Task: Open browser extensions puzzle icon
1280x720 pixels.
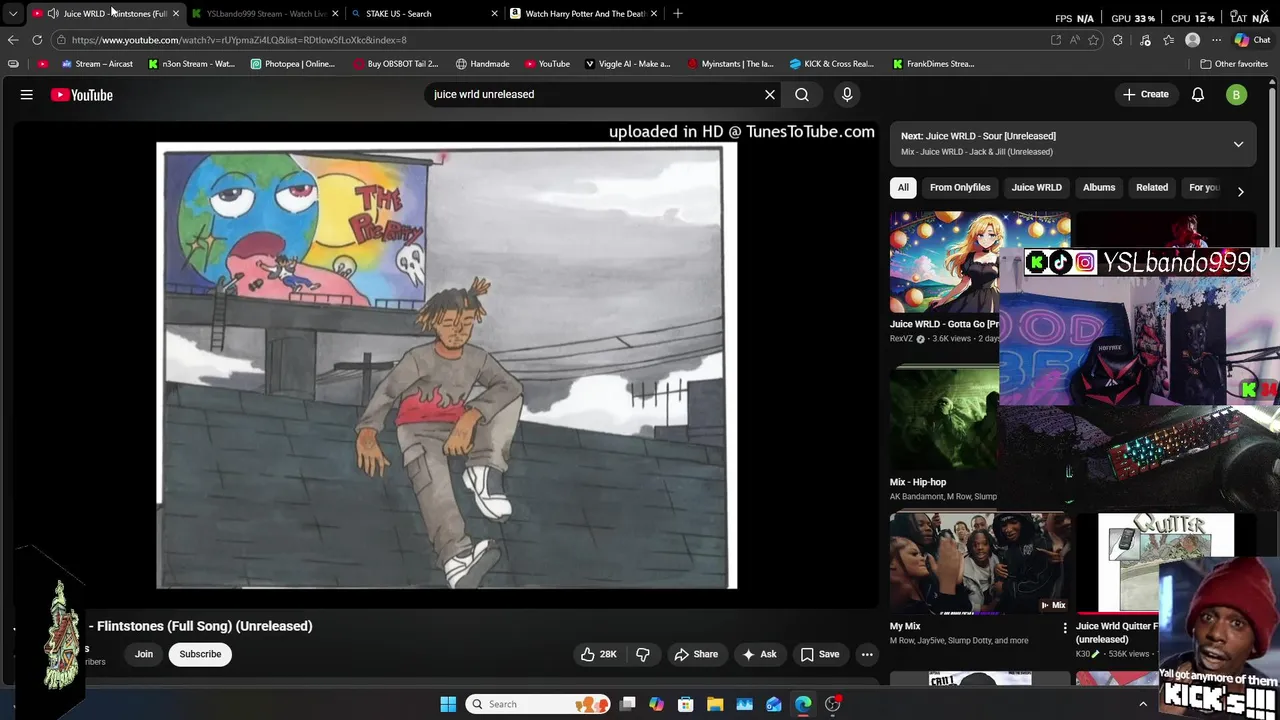Action: [x=1118, y=40]
